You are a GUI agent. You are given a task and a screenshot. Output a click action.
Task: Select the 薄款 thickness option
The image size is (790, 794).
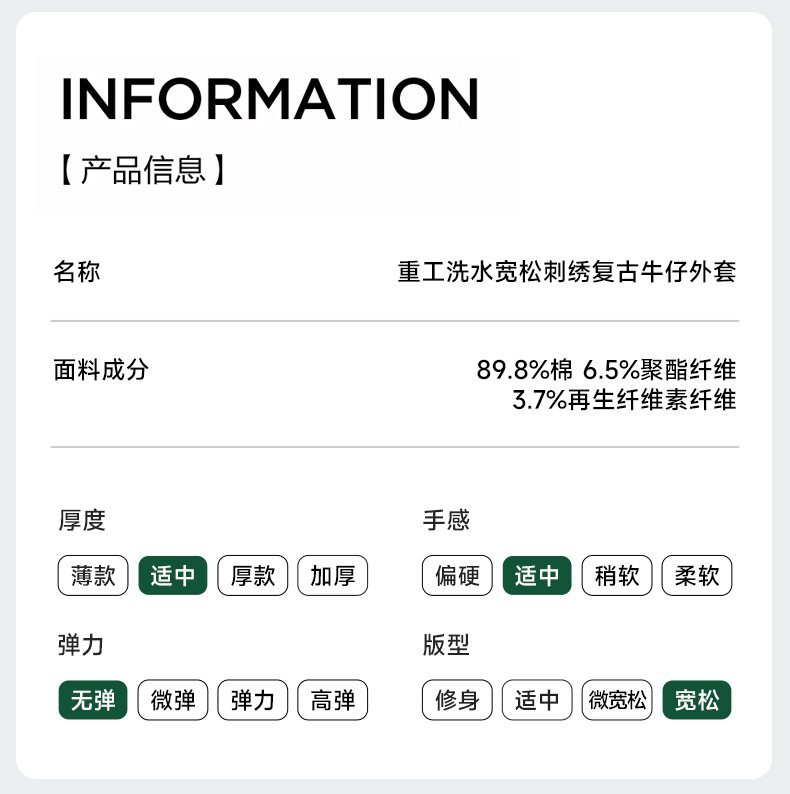[93, 576]
